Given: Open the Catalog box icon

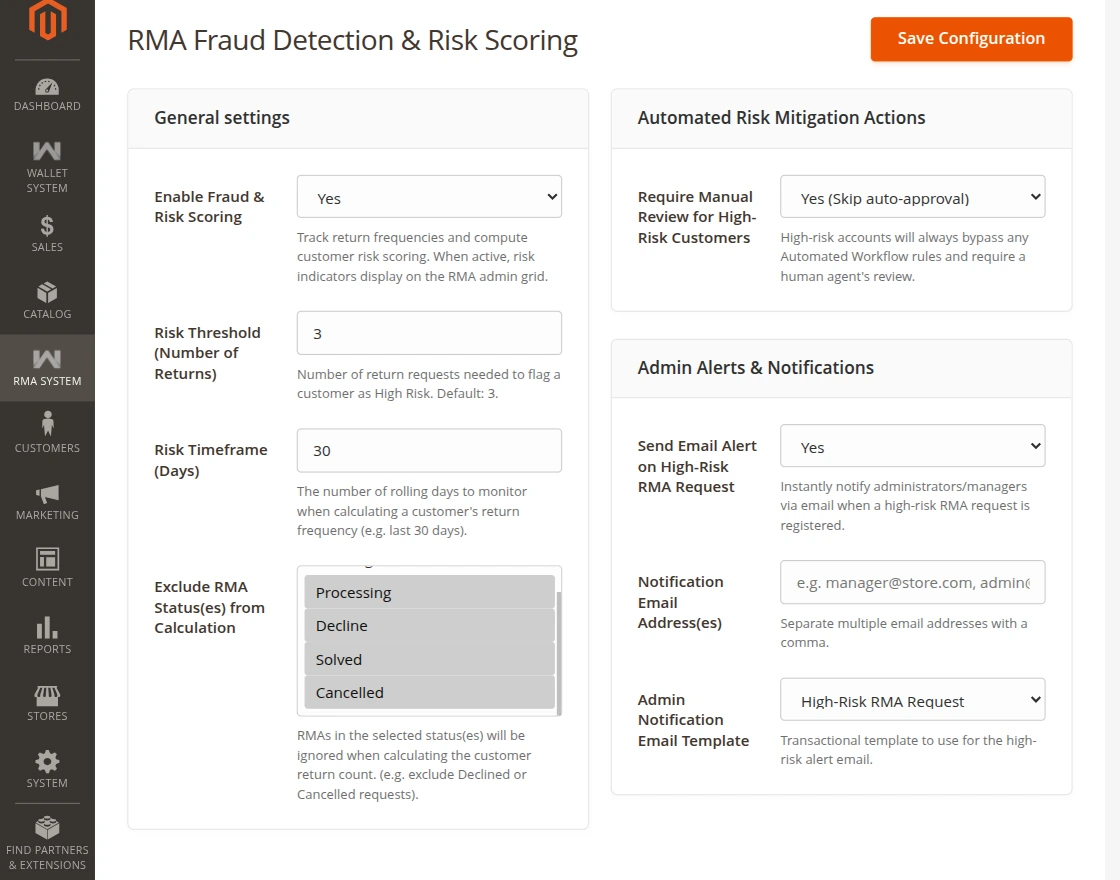Looking at the screenshot, I should (x=47, y=292).
